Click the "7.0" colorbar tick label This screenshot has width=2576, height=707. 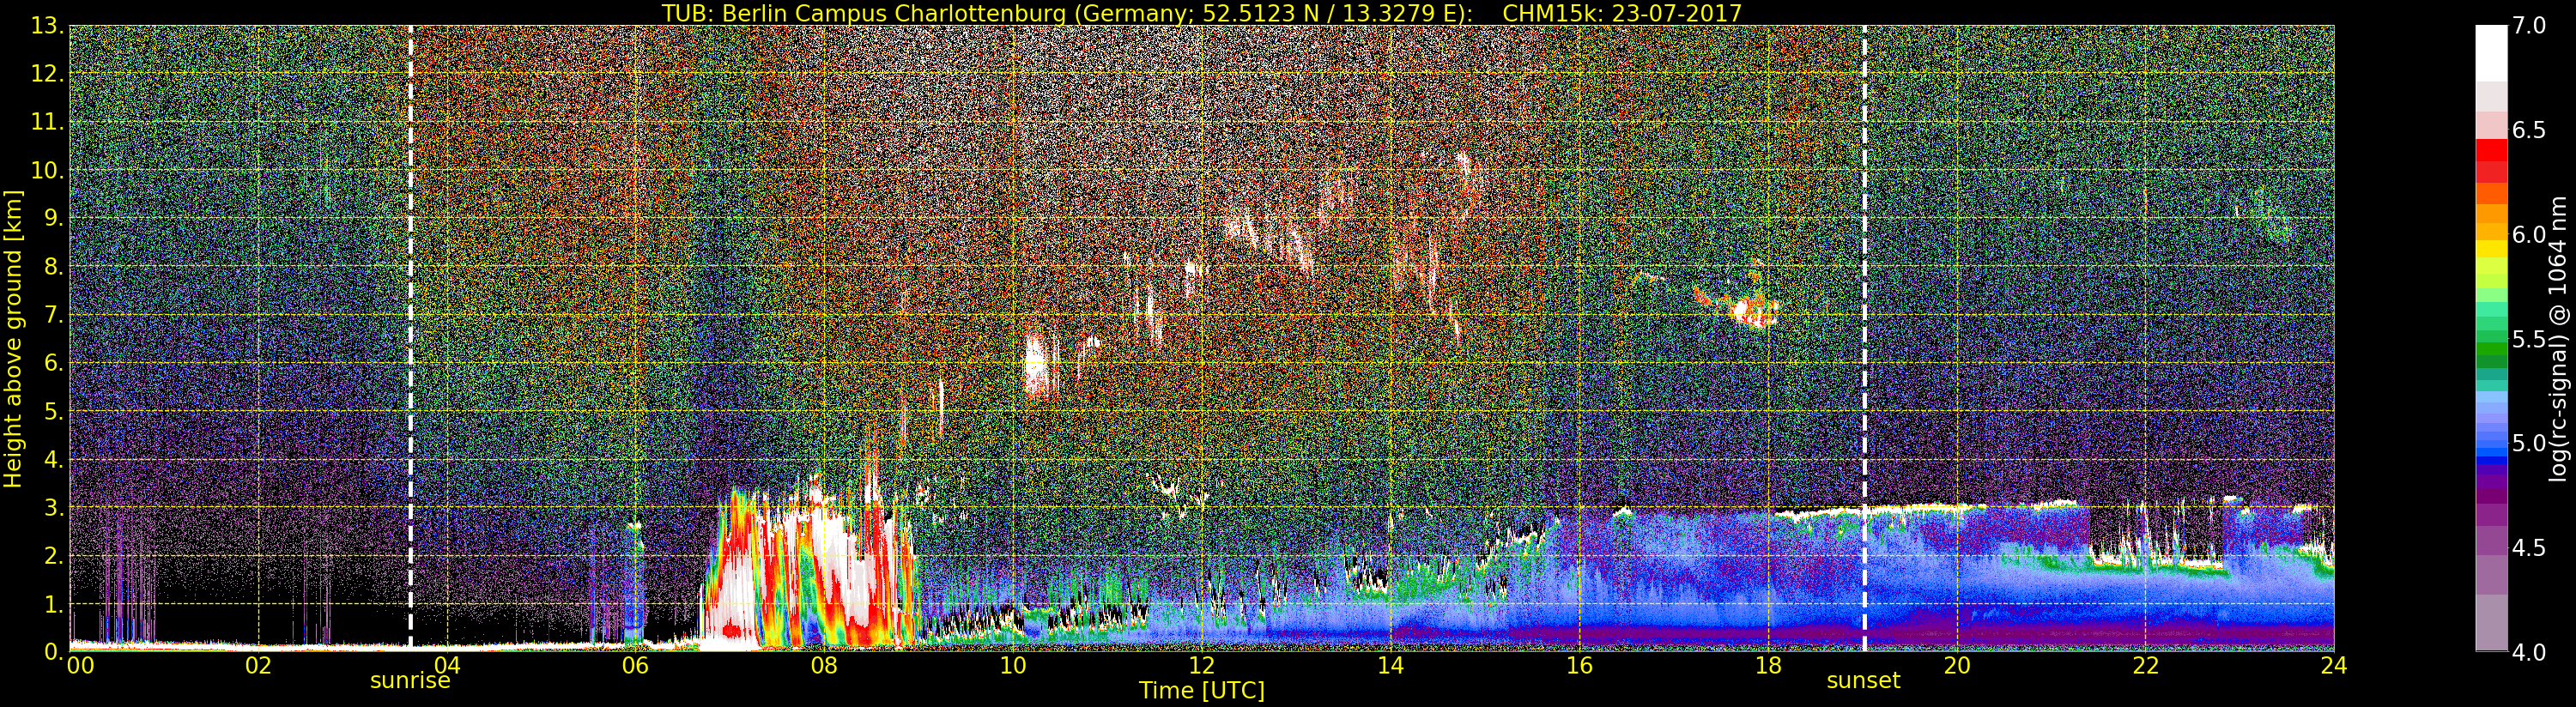click(2529, 26)
